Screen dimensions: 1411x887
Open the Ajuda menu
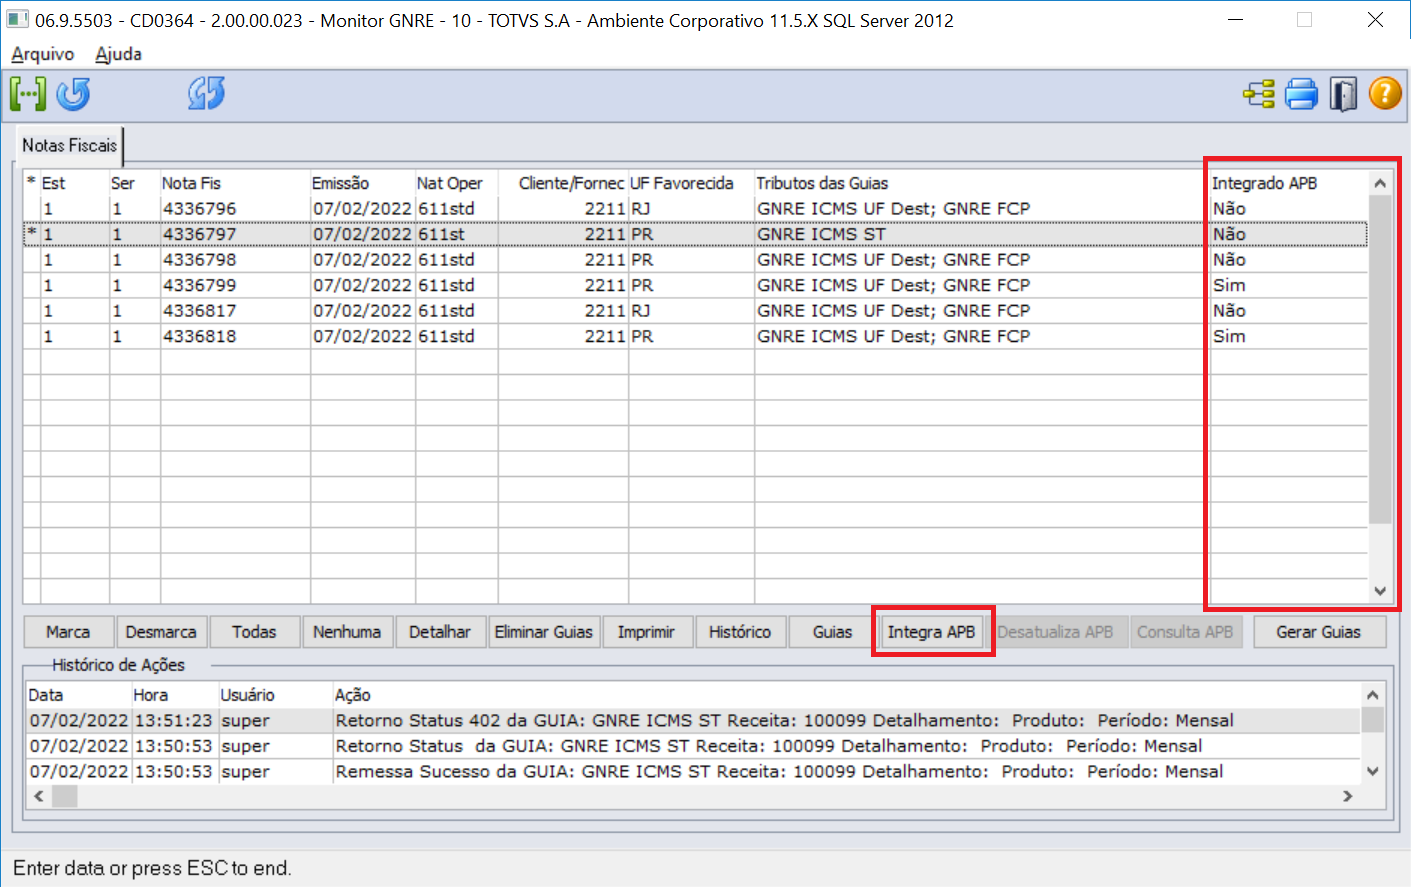(118, 54)
